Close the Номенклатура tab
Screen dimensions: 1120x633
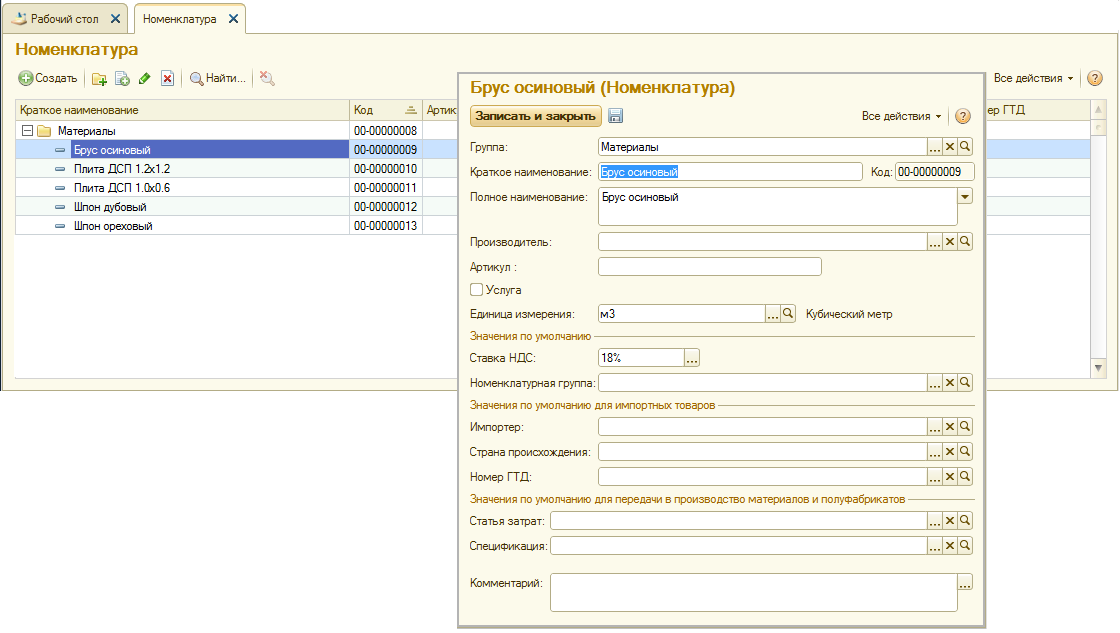(x=234, y=19)
